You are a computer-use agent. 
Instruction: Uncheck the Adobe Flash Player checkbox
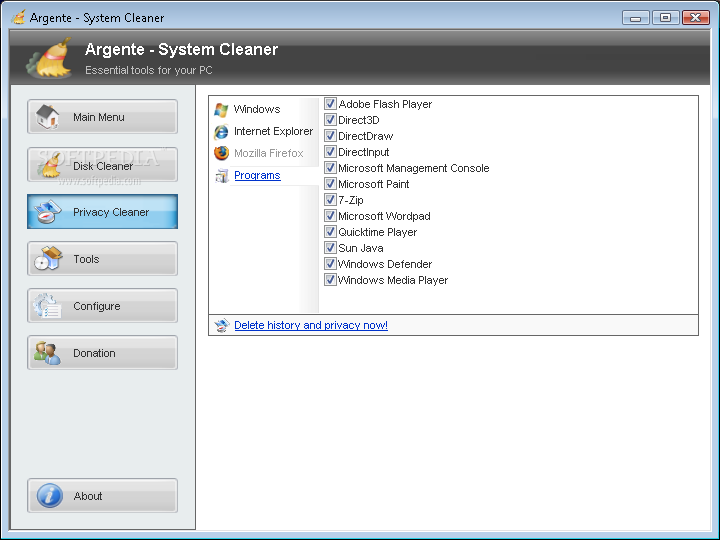(x=330, y=104)
